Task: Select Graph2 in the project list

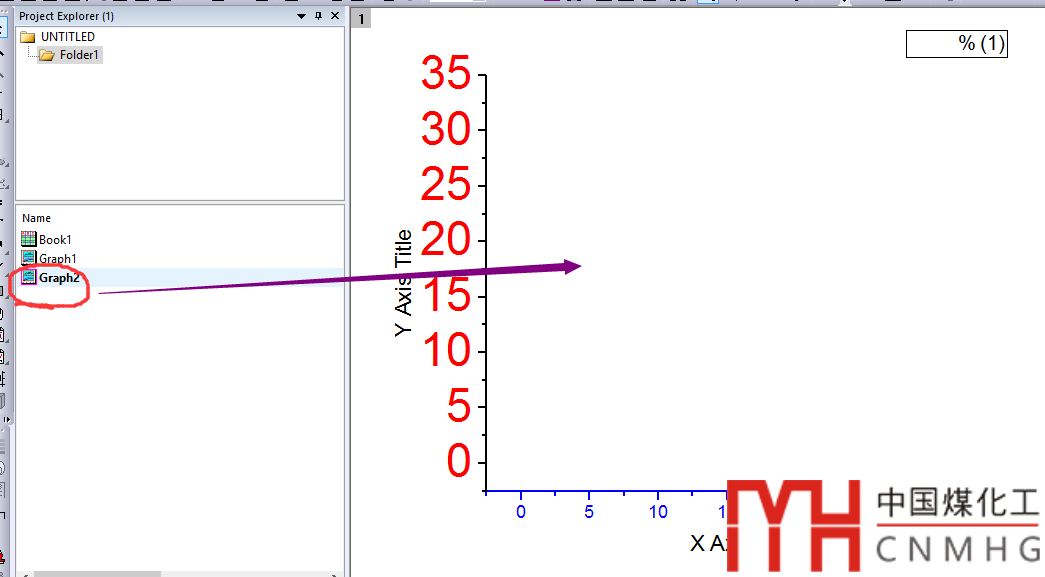Action: [51, 278]
